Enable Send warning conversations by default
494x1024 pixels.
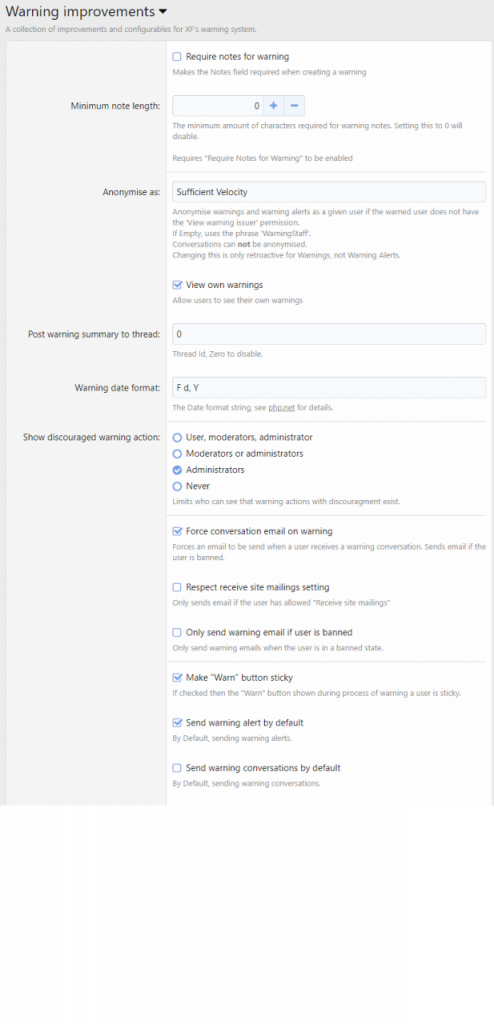176,768
